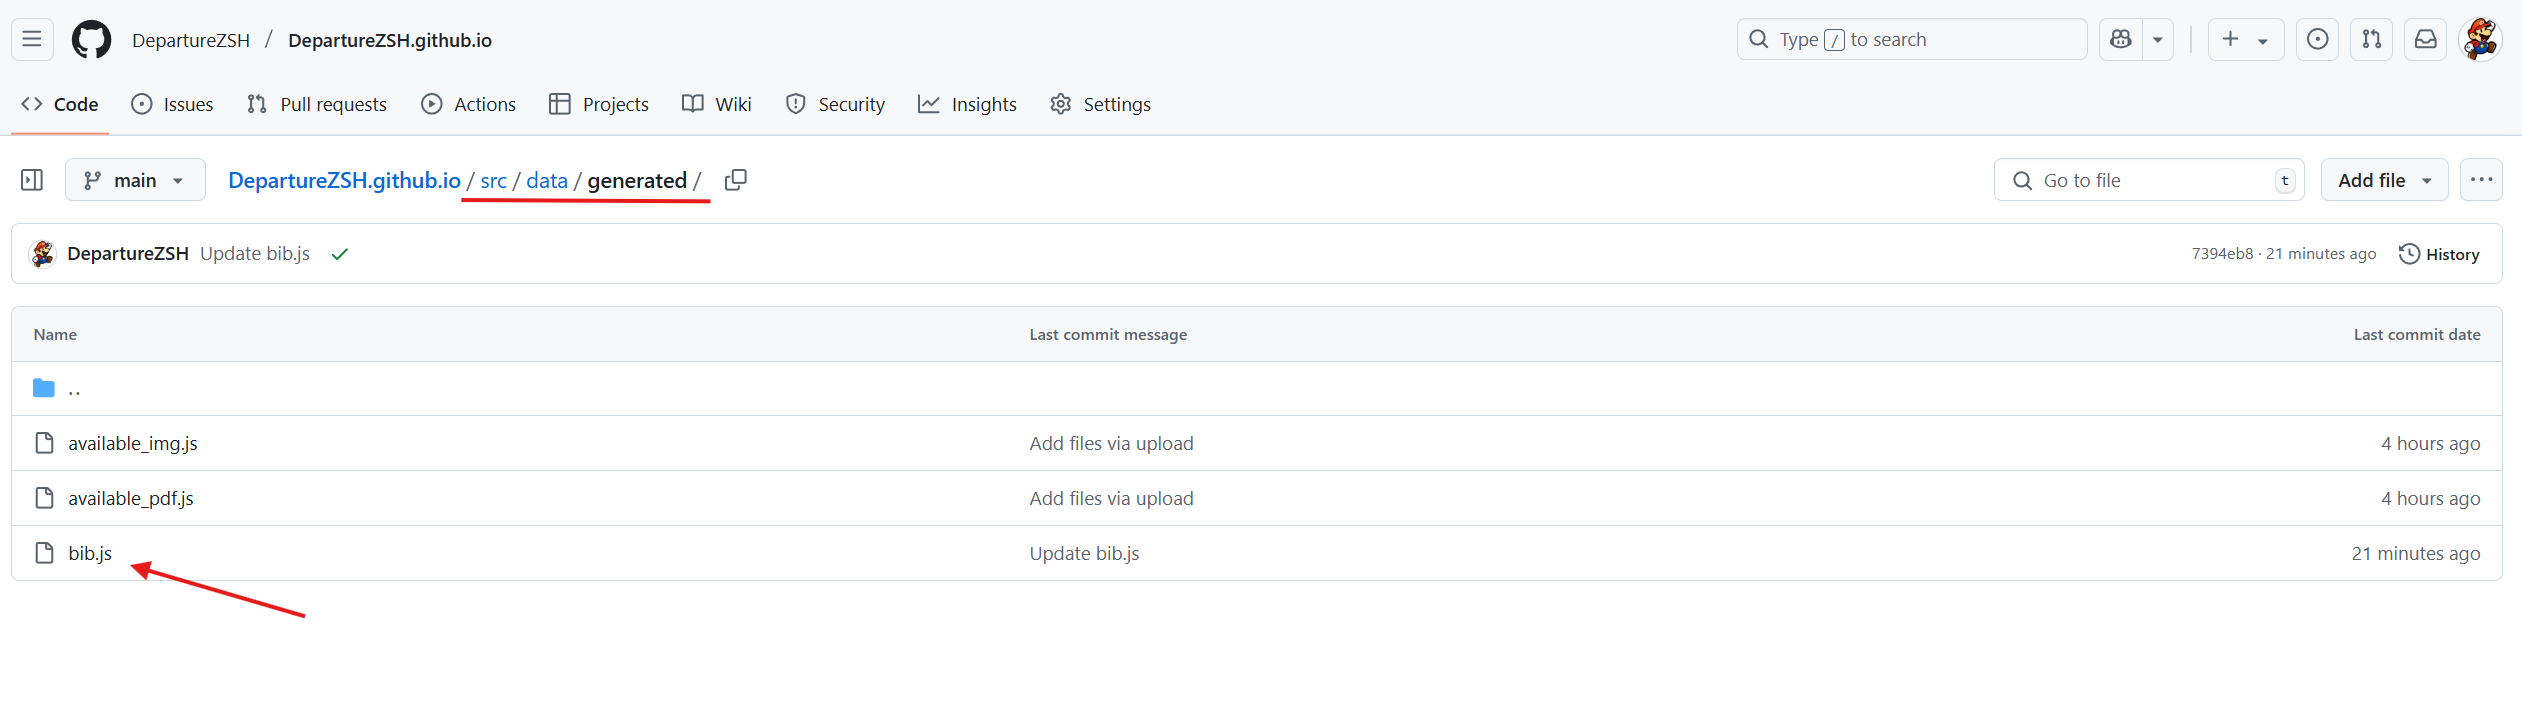Screen dimensions: 2522x719
Task: Open your issues icon in header
Action: (2317, 39)
